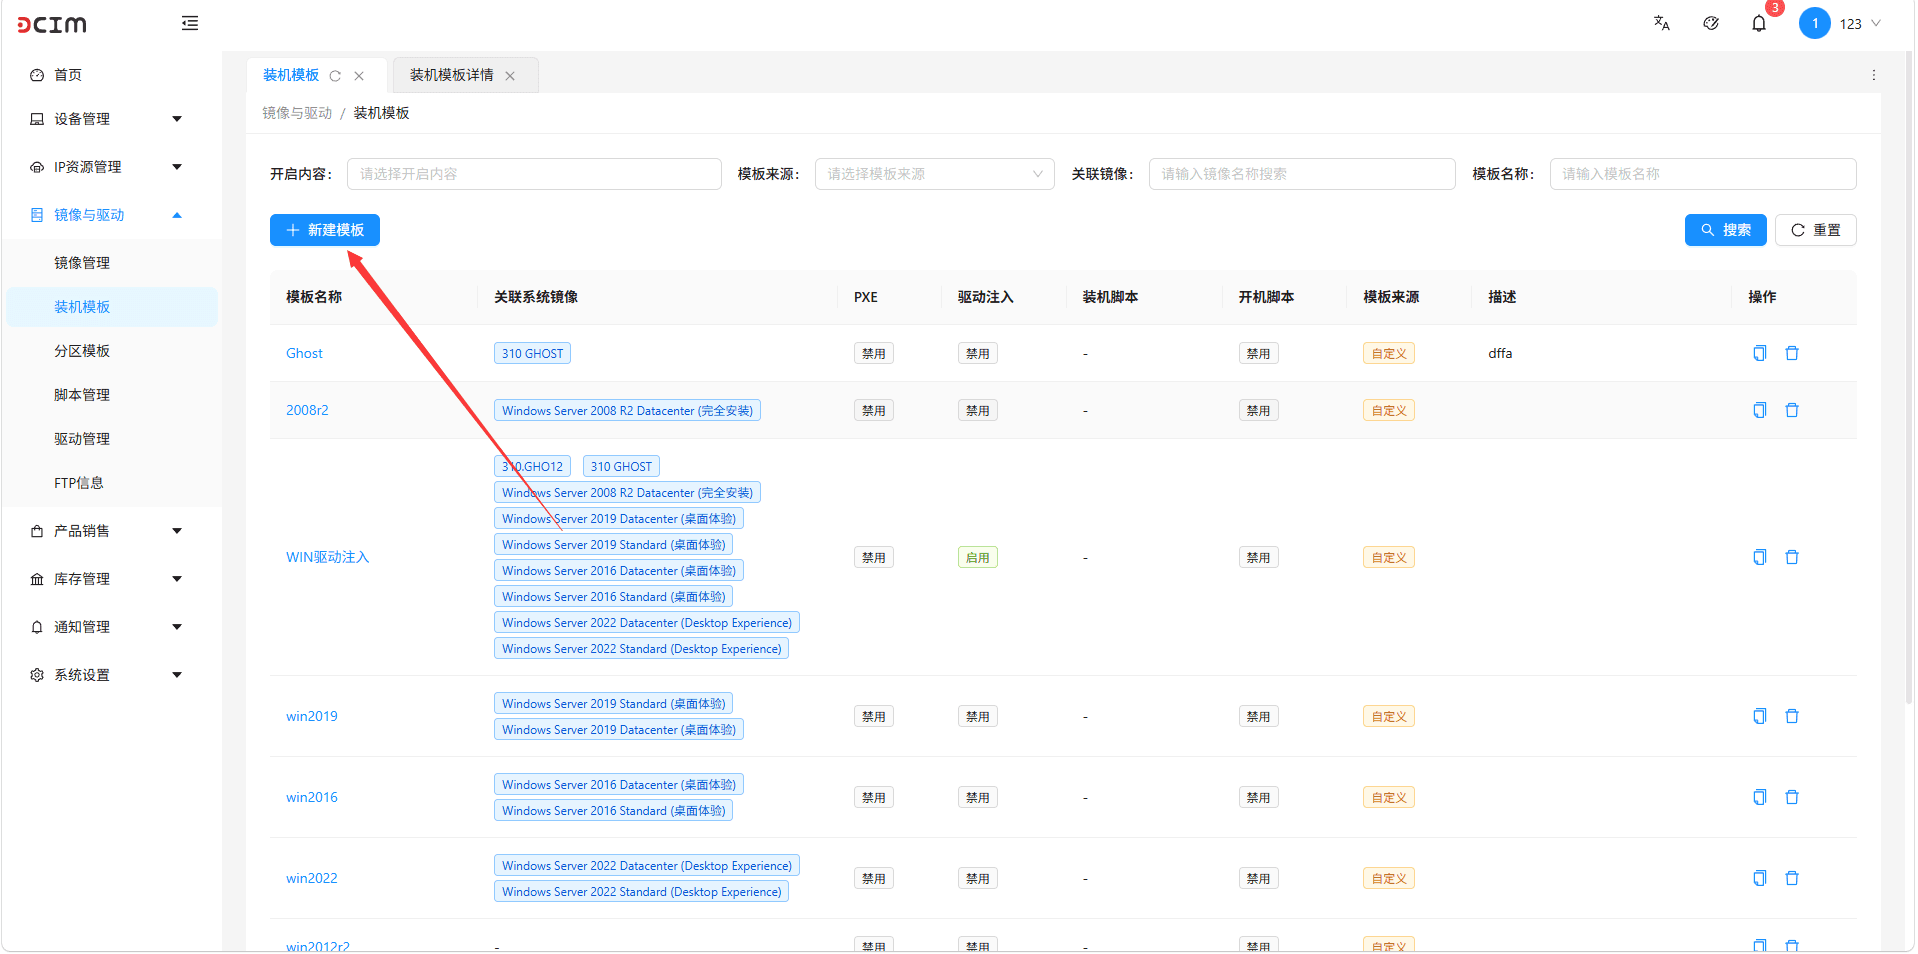The height and width of the screenshot is (954, 1918).
Task: Click the 310.GHO12 image tag
Action: coord(532,466)
